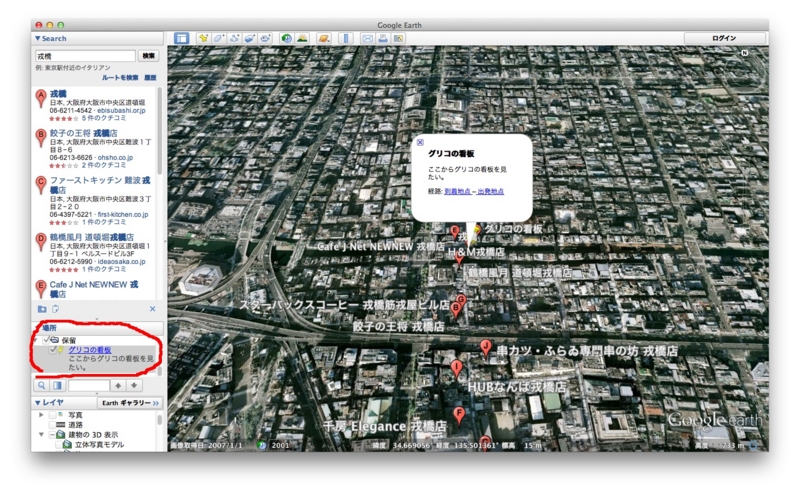
Task: Select result A 戎橋
Action: point(58,94)
